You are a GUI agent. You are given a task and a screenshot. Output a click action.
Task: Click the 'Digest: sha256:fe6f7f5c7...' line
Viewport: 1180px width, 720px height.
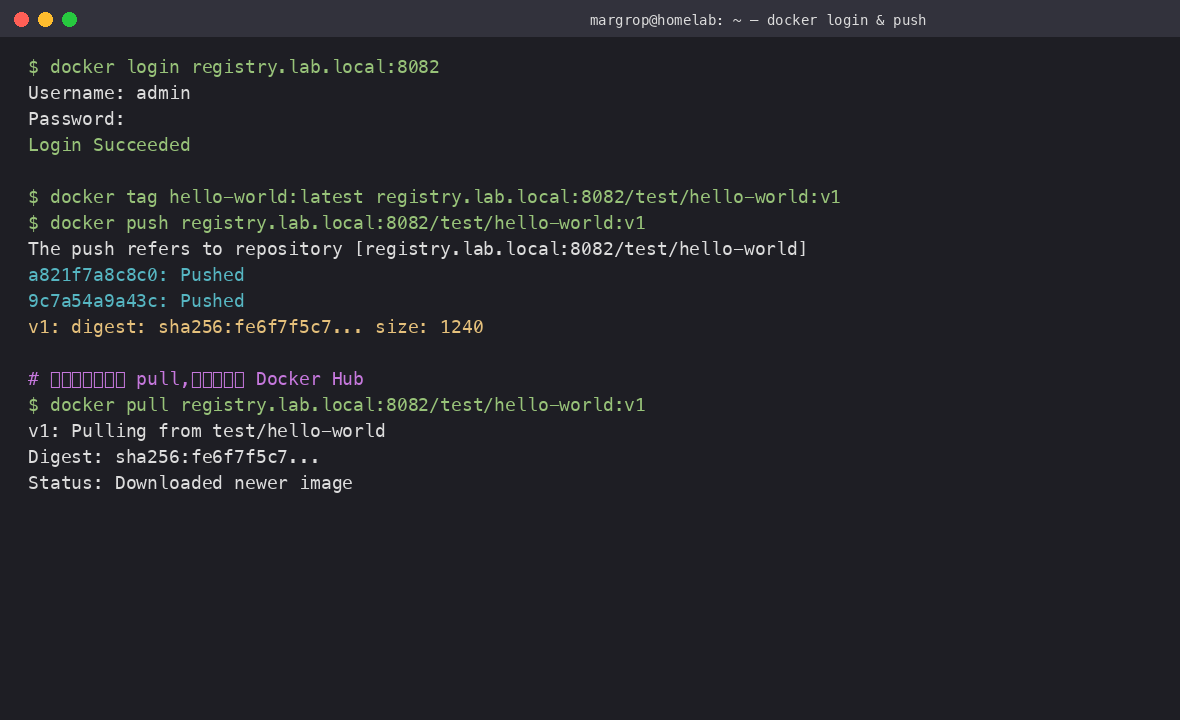coord(174,457)
